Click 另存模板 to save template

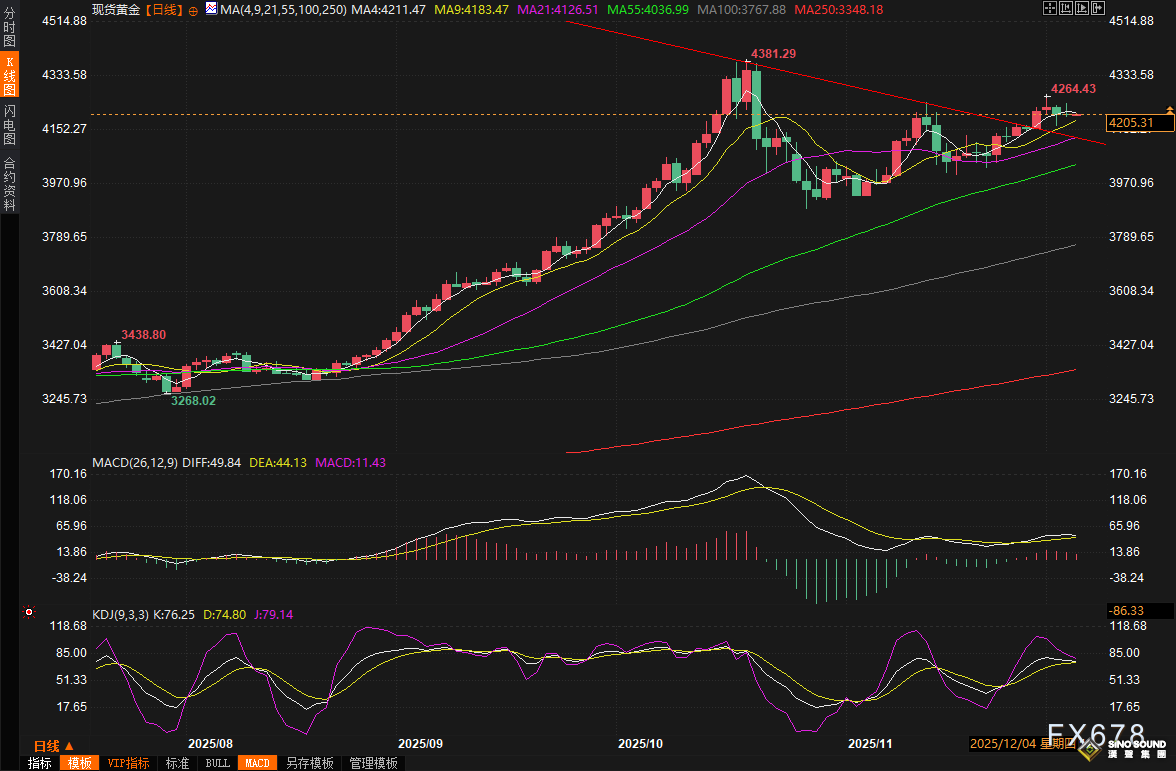tap(309, 763)
